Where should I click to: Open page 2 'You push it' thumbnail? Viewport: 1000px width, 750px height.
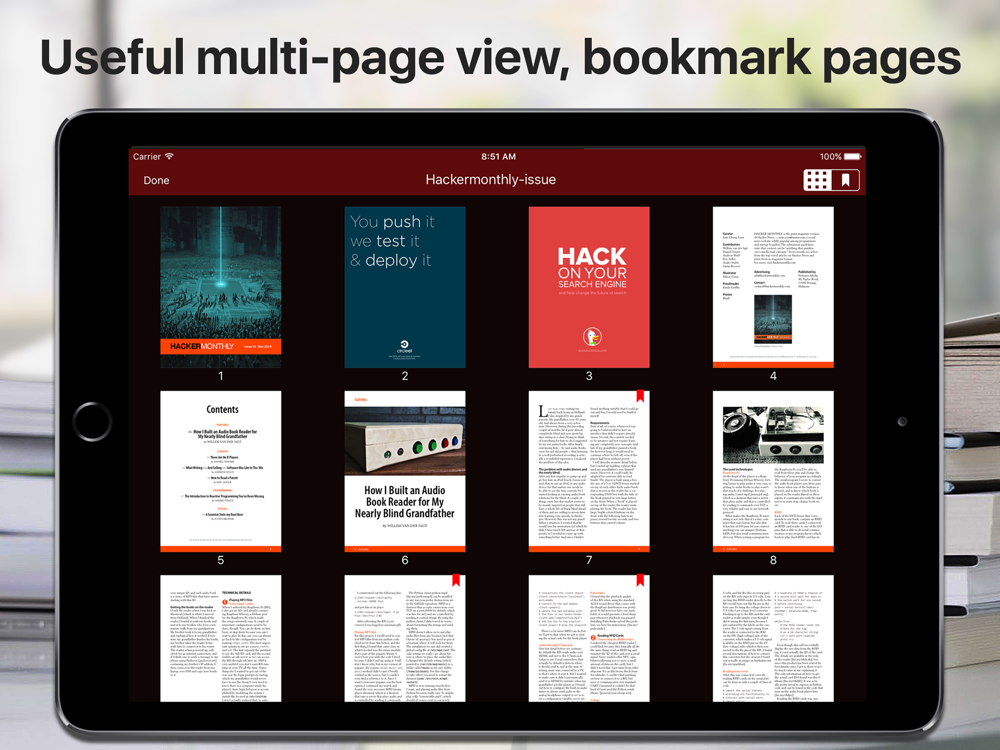(x=405, y=287)
